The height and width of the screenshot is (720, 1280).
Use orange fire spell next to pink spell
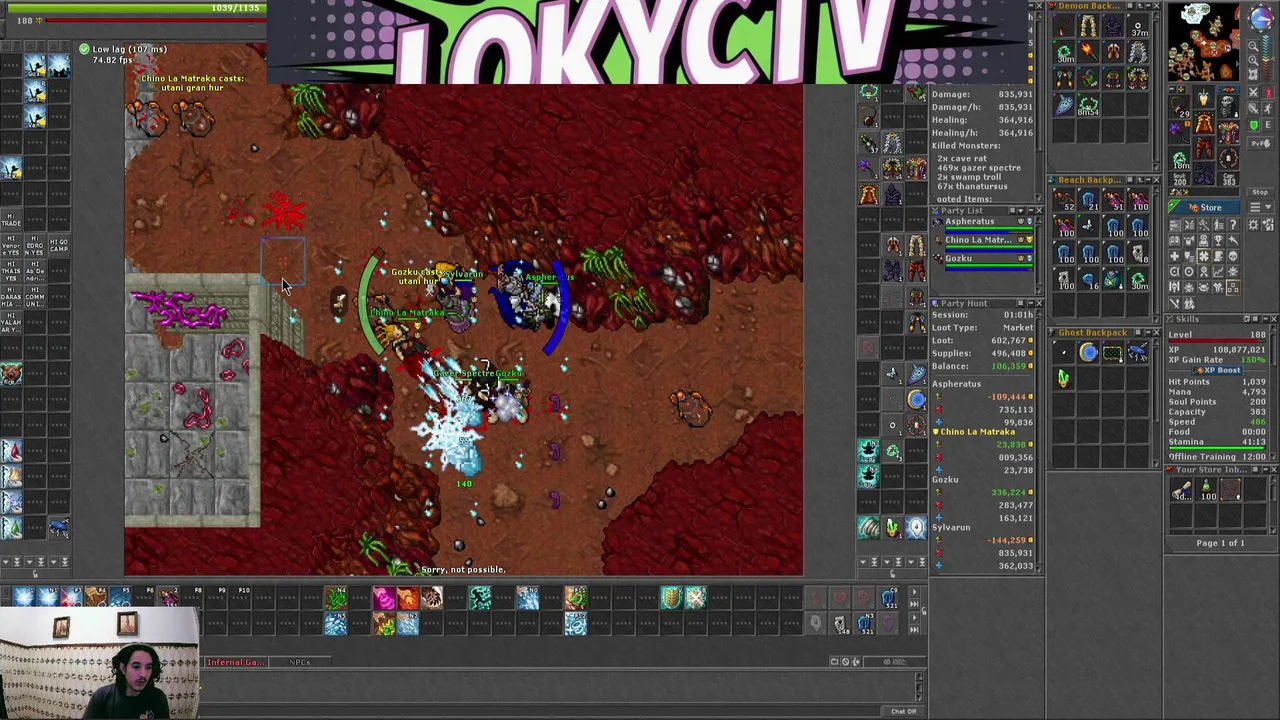point(408,598)
